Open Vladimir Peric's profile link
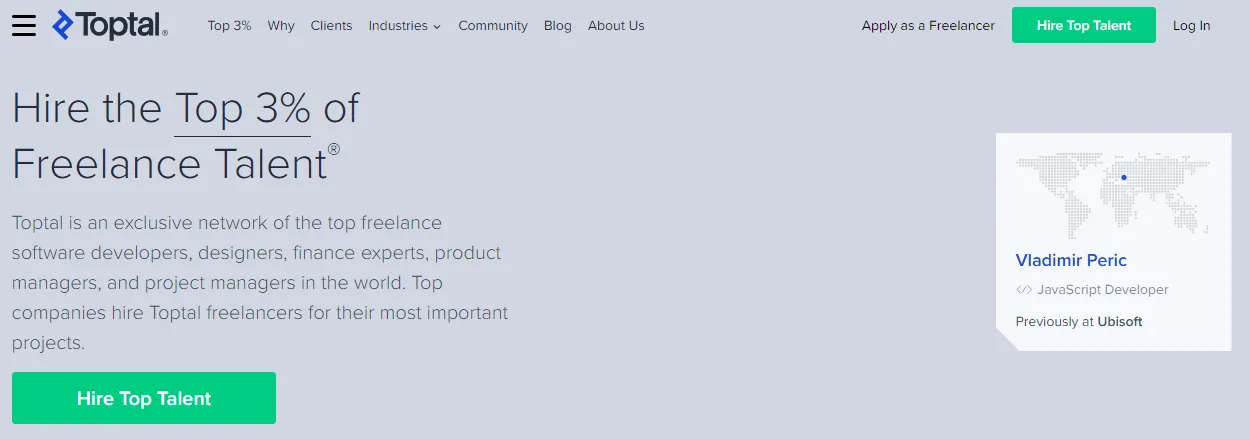This screenshot has width=1250, height=439. click(x=1071, y=261)
